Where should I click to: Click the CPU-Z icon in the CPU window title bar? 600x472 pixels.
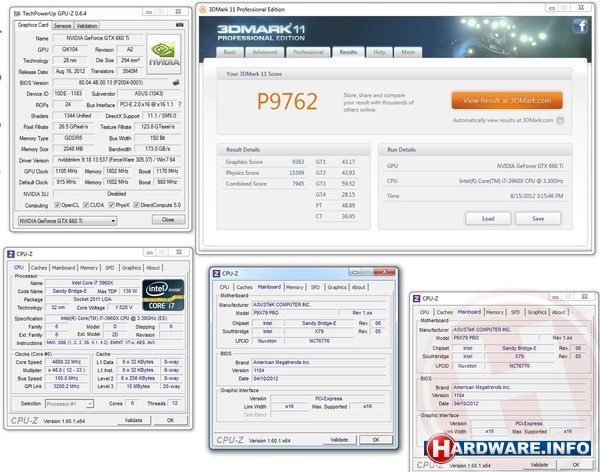[x=11, y=254]
